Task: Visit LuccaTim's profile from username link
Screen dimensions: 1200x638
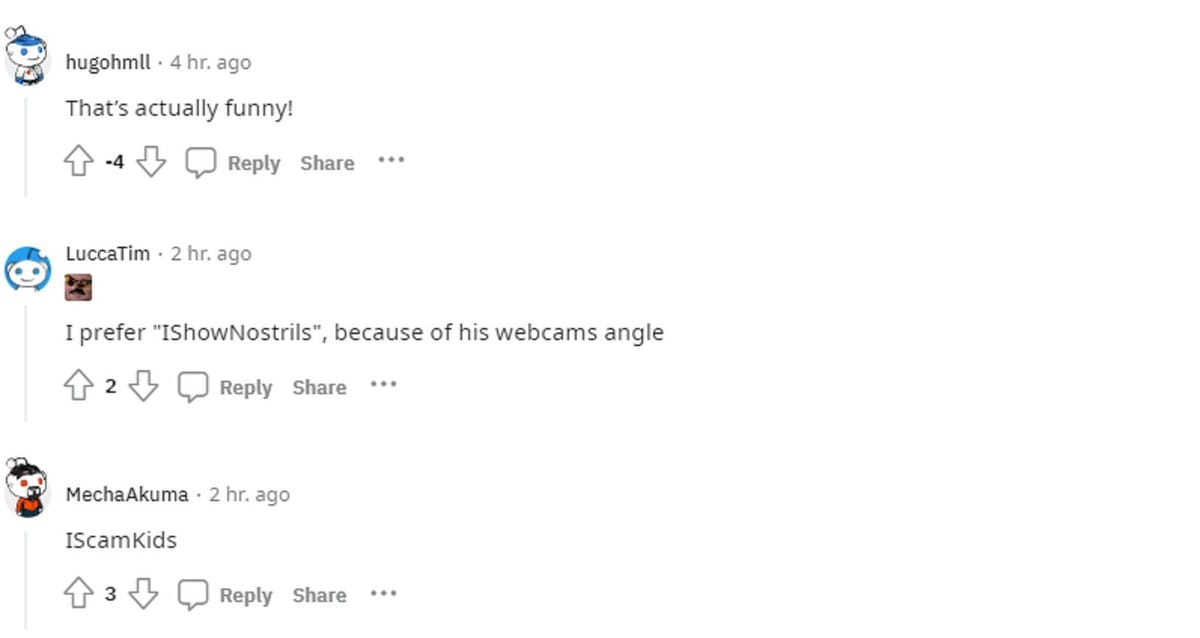Action: [x=107, y=253]
